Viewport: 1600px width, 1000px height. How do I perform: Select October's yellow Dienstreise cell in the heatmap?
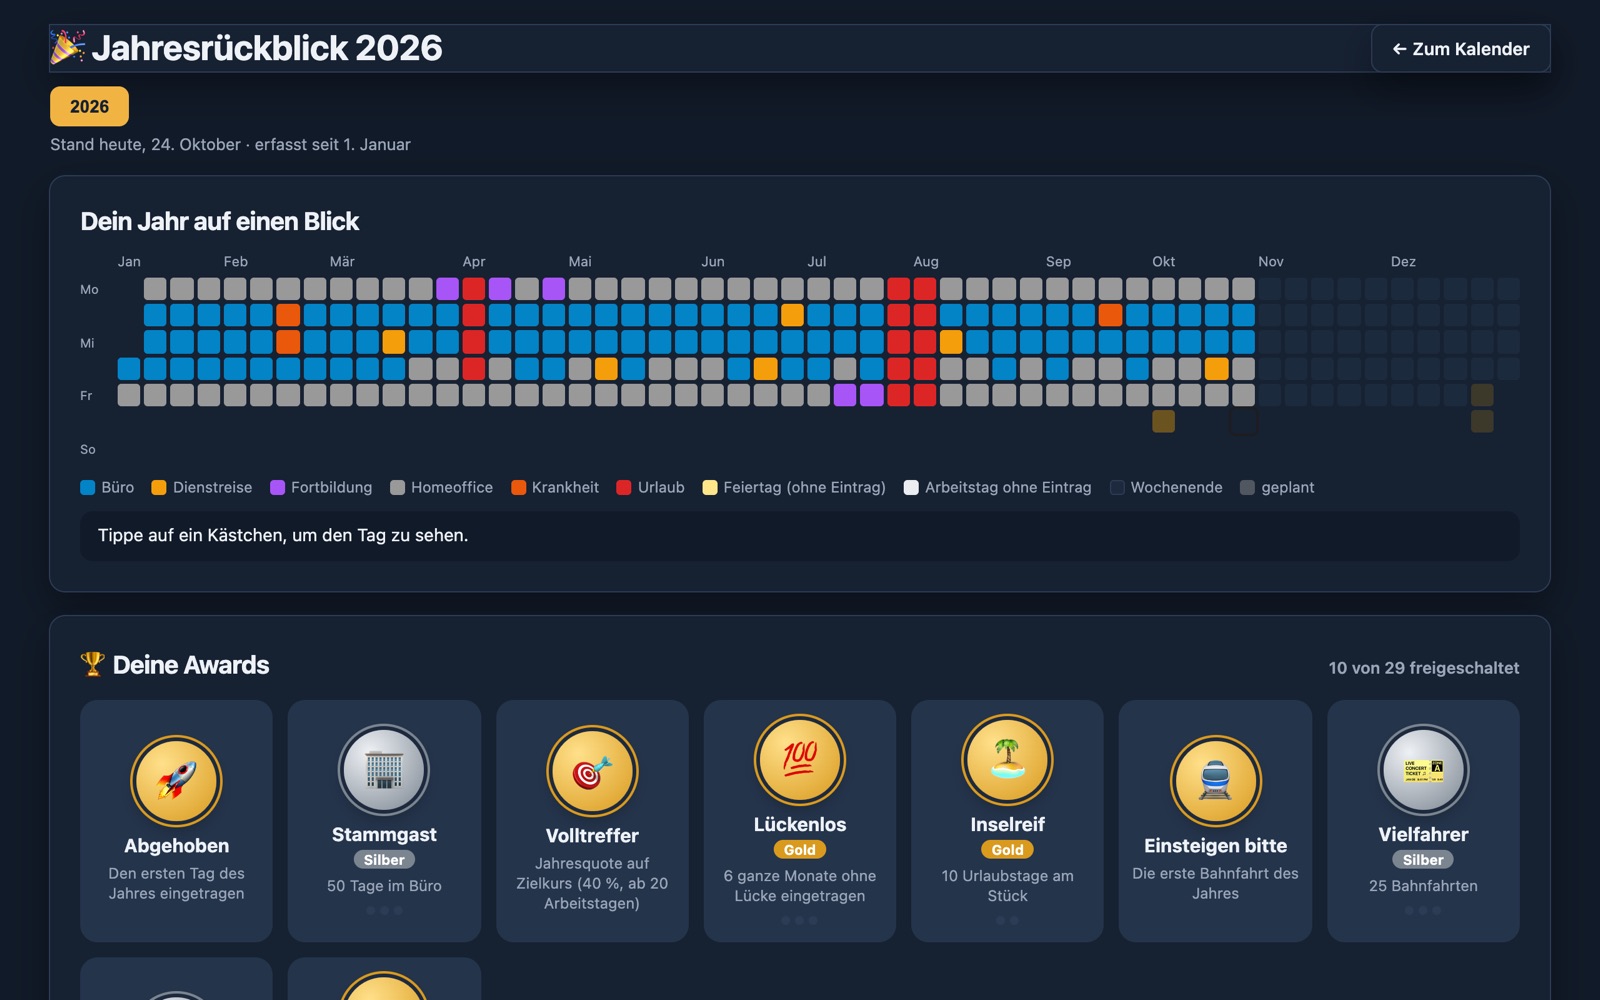[x=1217, y=368]
